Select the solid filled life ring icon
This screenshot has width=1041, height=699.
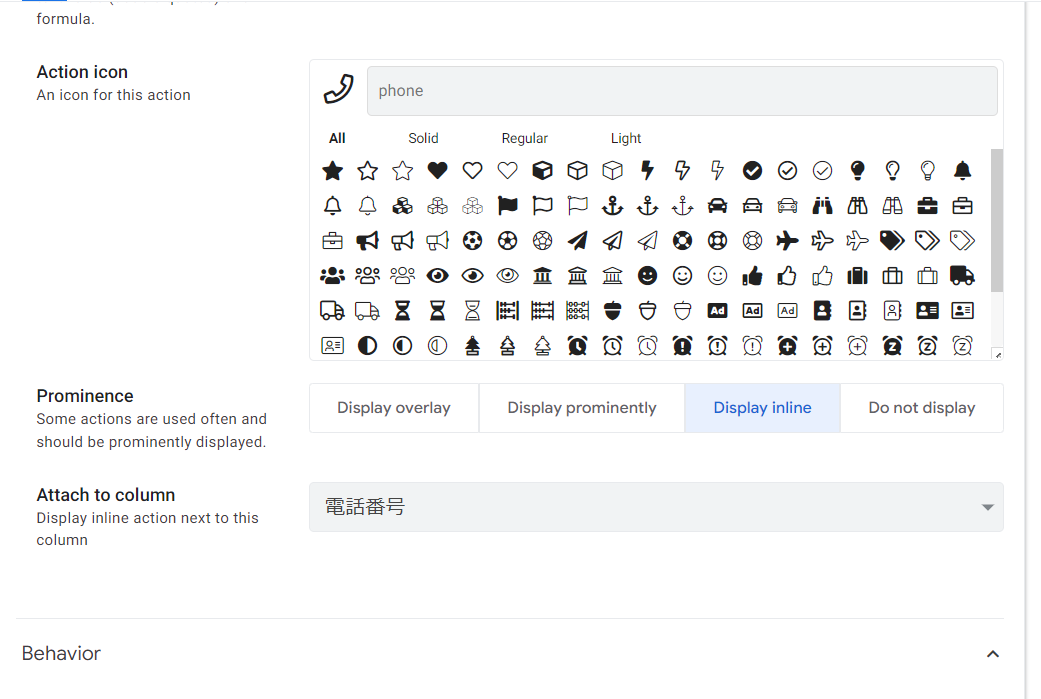tap(682, 240)
